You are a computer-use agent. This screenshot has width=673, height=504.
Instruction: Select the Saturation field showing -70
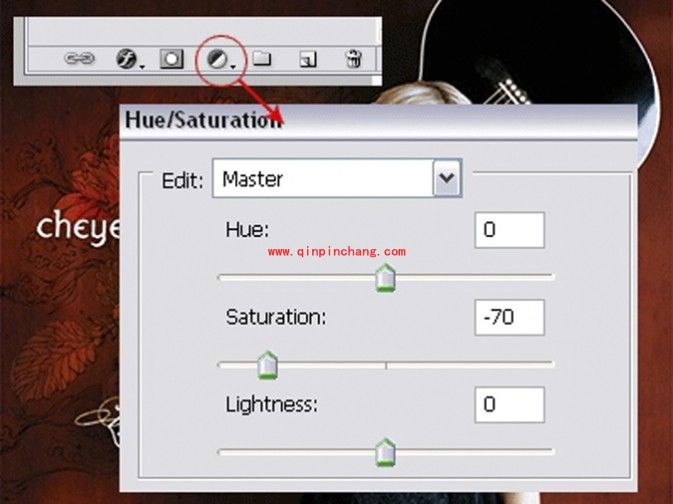[x=509, y=317]
